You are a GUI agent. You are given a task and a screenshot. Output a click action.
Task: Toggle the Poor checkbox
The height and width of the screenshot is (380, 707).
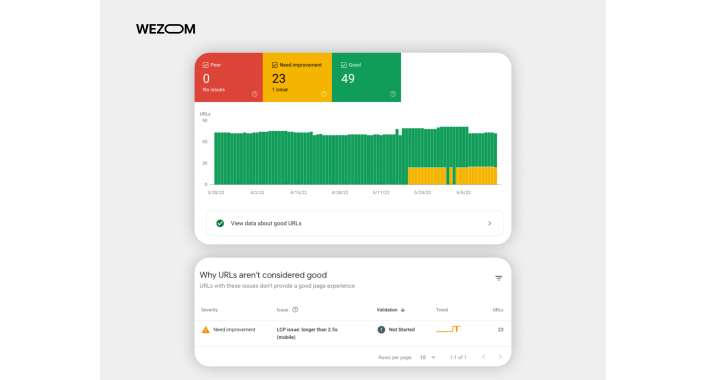coord(206,65)
